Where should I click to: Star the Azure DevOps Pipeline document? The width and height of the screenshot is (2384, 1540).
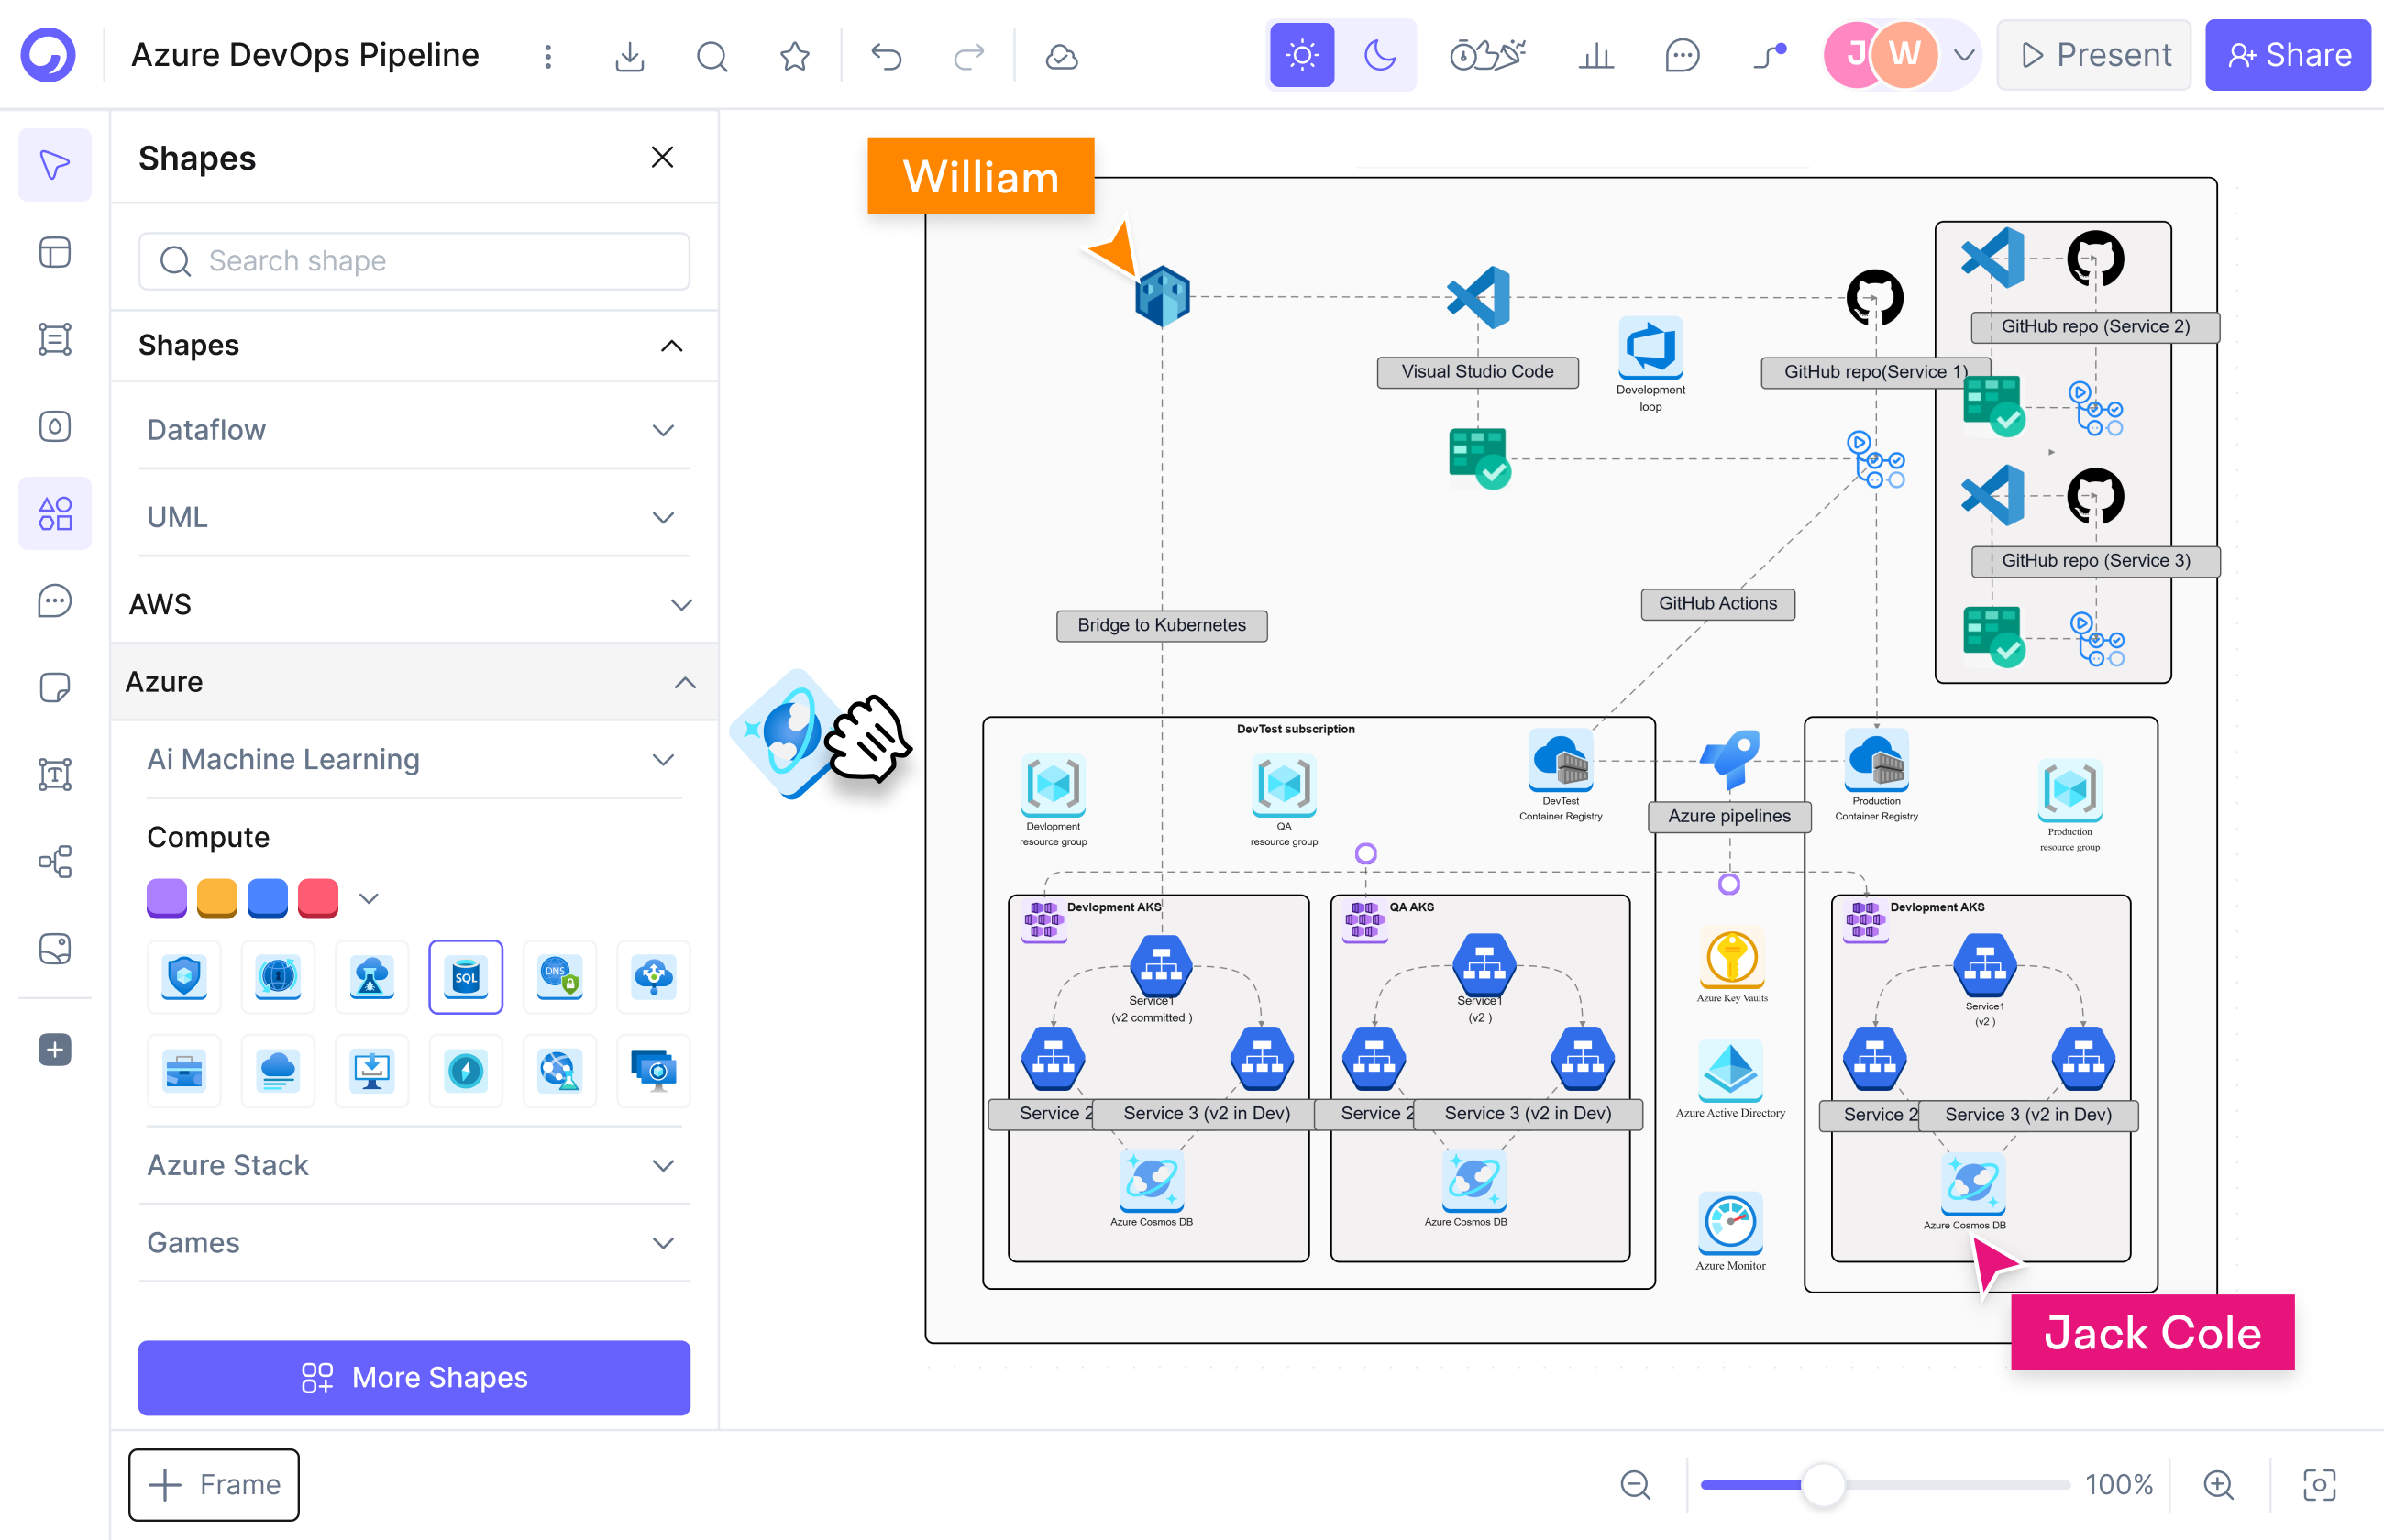click(795, 56)
